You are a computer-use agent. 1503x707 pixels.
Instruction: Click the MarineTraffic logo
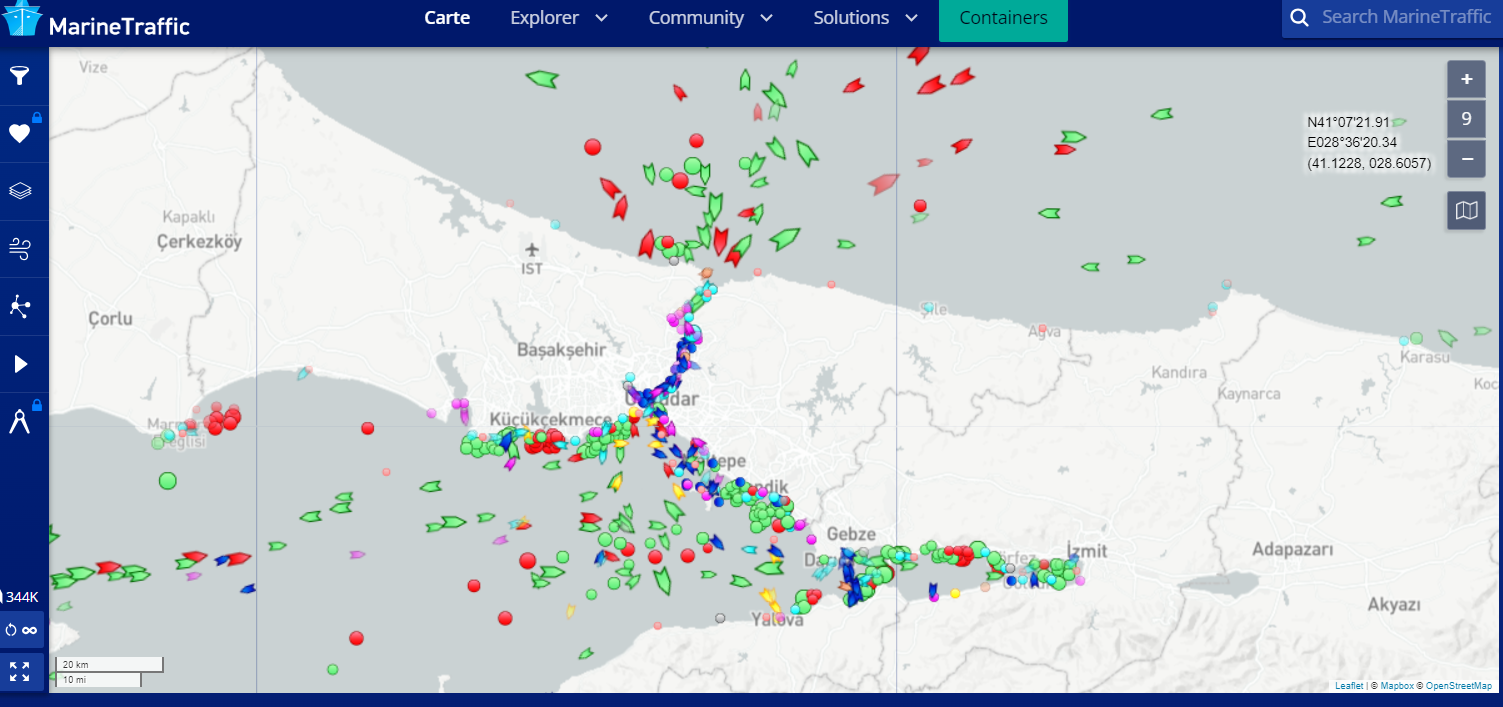tap(96, 20)
